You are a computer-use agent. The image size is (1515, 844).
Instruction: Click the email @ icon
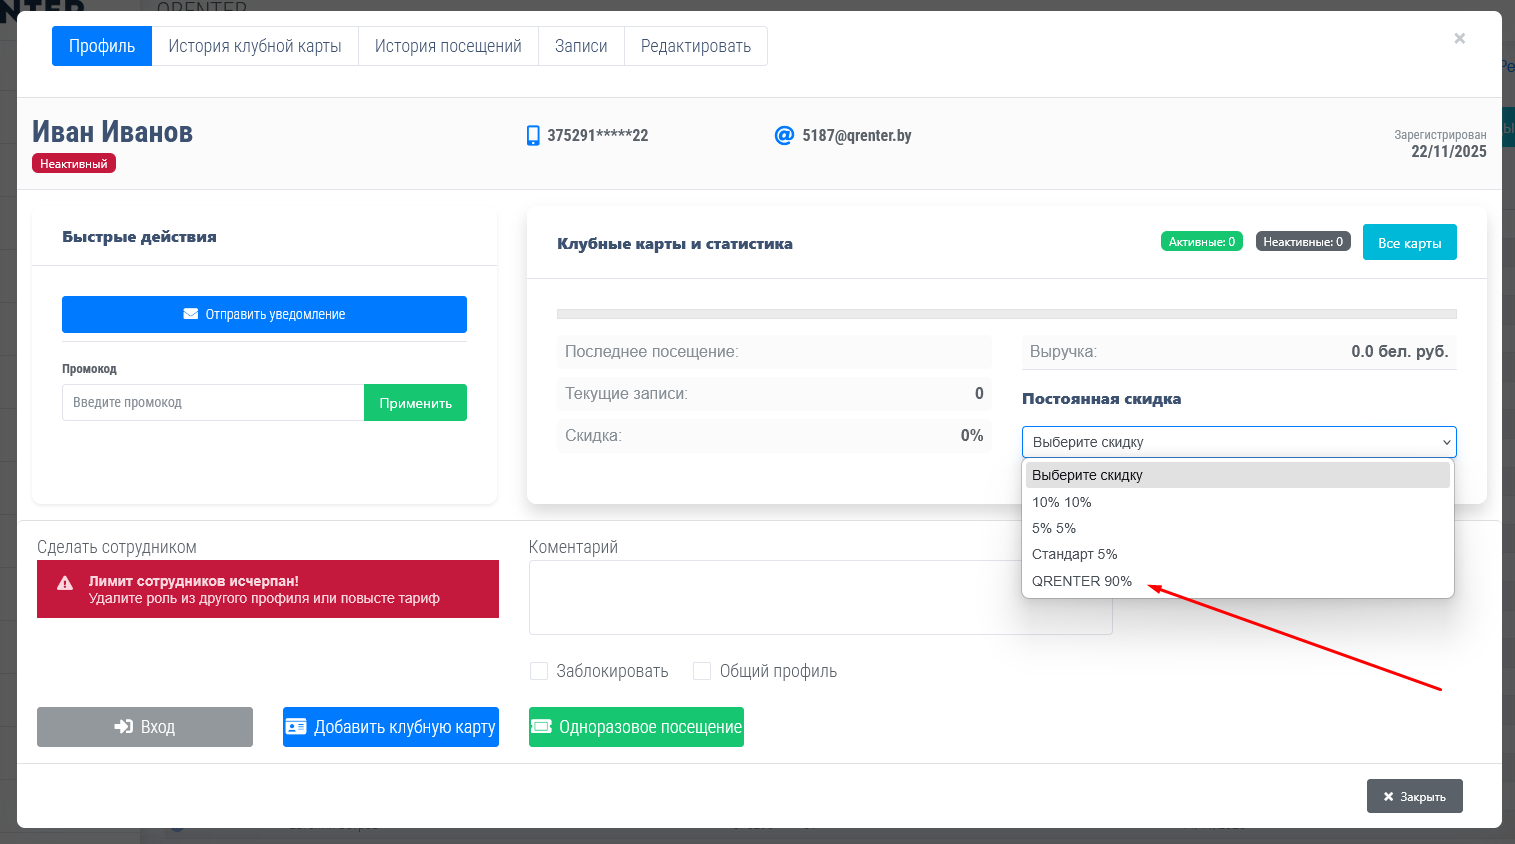[x=784, y=135]
